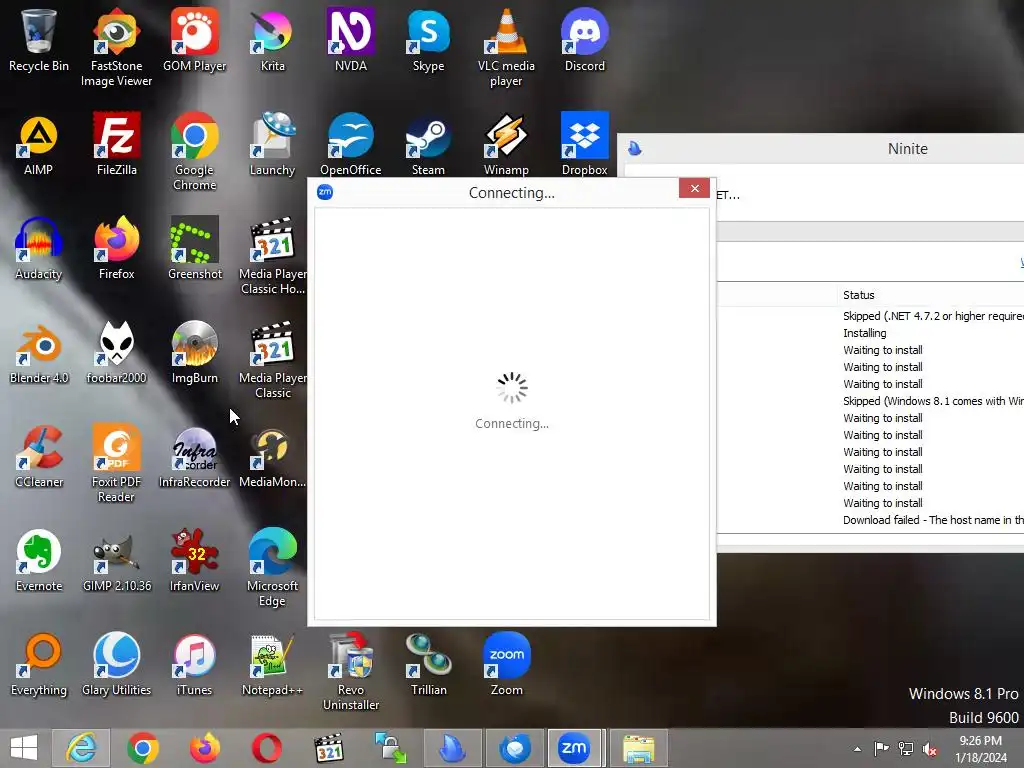Viewport: 1024px width, 768px height.
Task: Select the iTunes desktop icon
Action: [195, 664]
